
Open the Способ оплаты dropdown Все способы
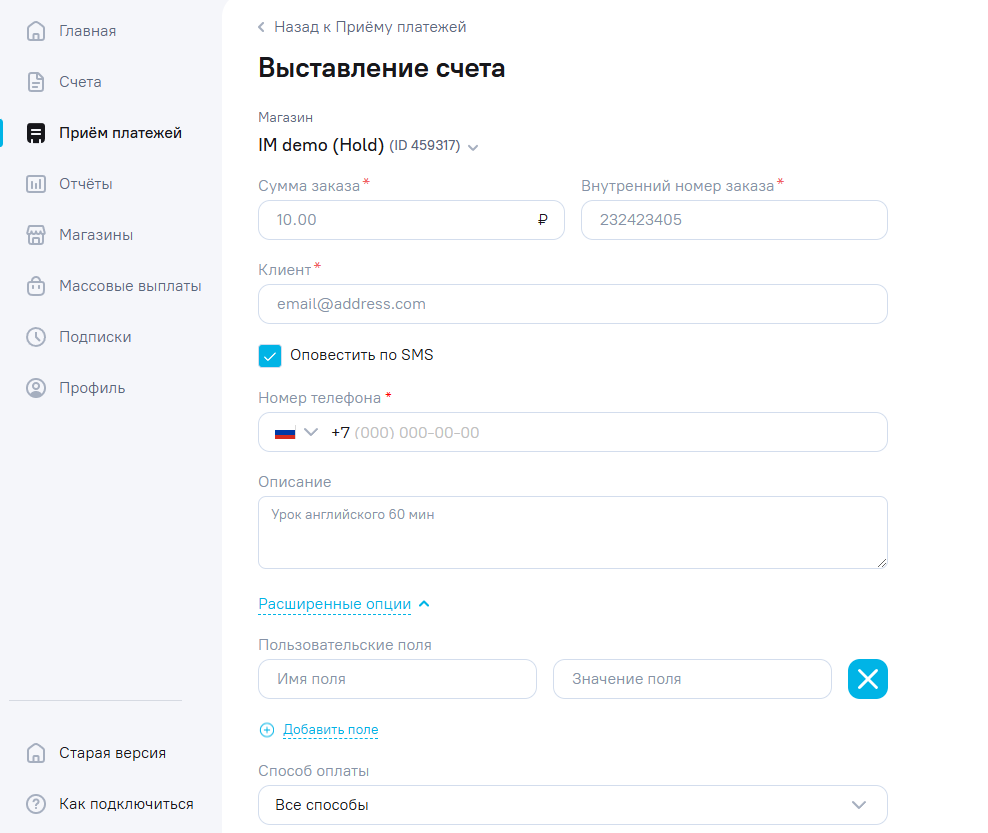pyautogui.click(x=573, y=805)
